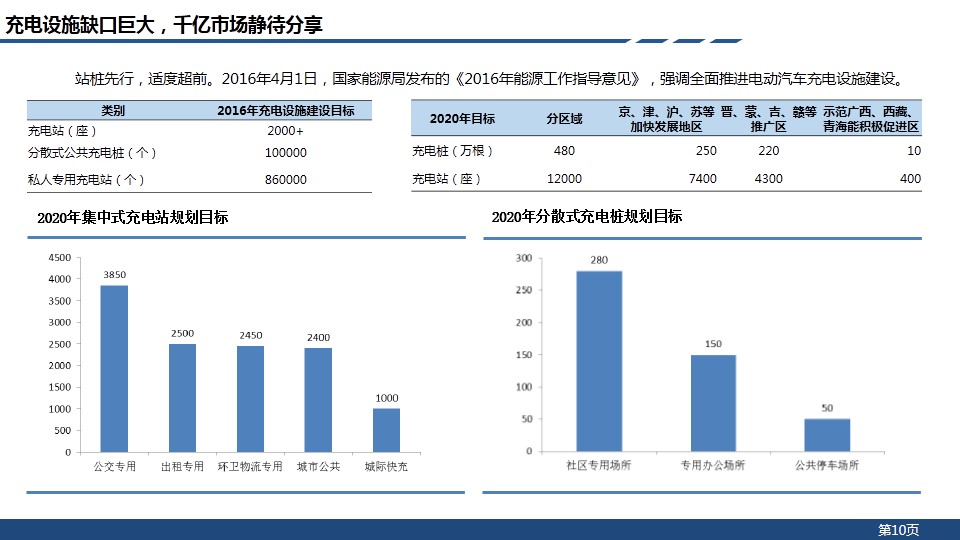Viewport: 960px width, 540px height.
Task: Click the 出租专用 bar
Action: 182,399
